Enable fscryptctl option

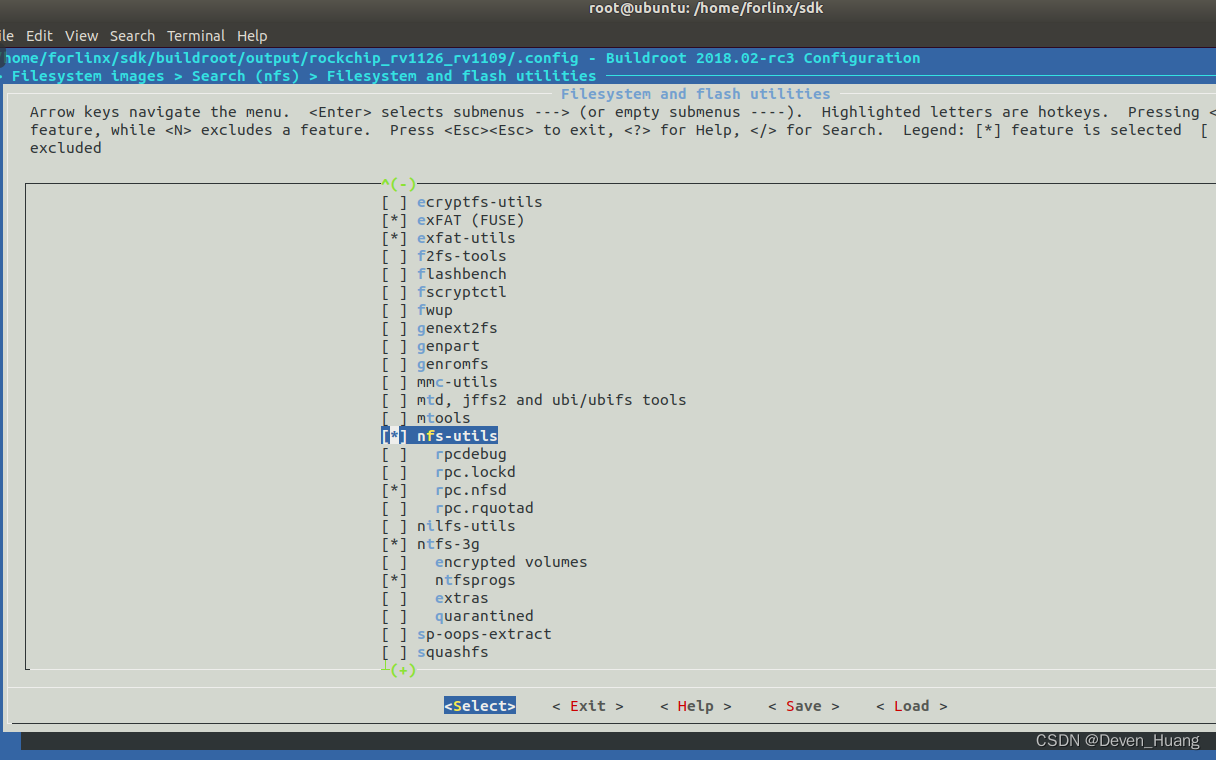[394, 292]
